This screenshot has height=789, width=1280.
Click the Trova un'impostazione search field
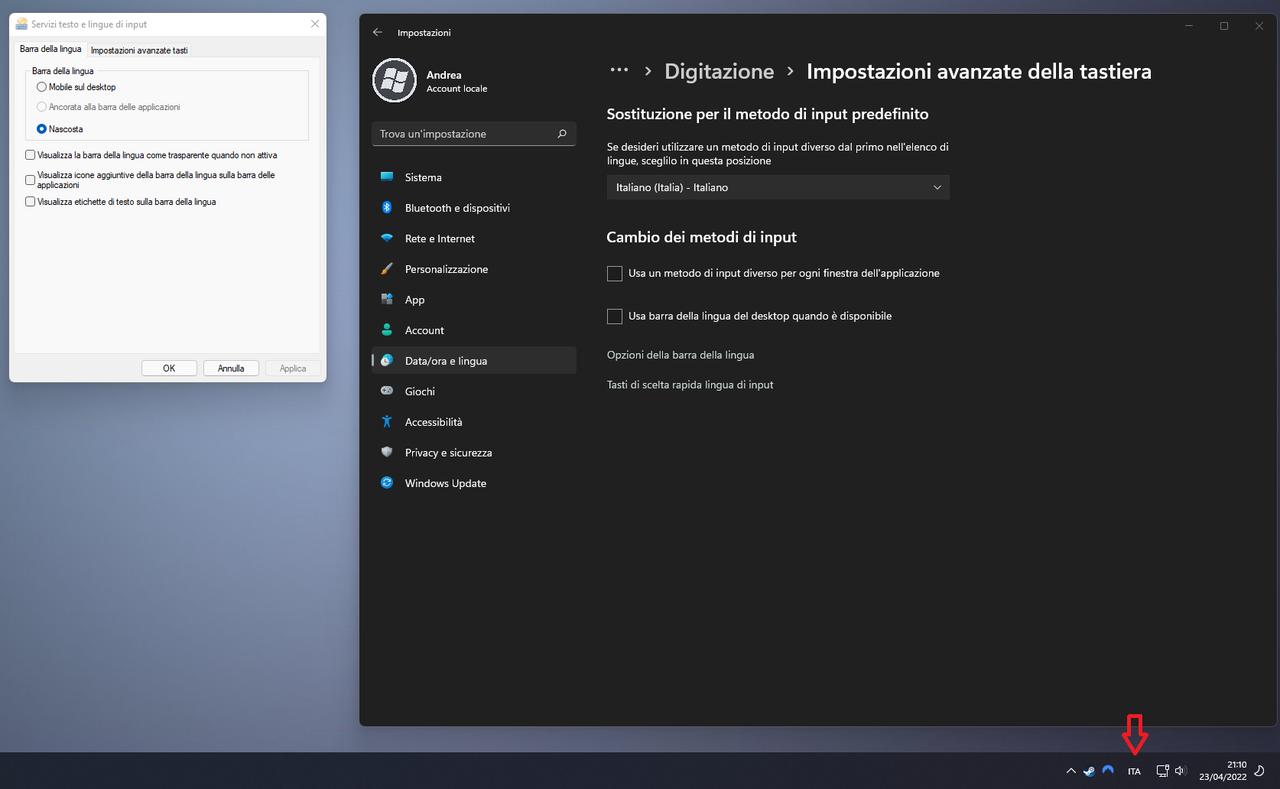(x=474, y=133)
